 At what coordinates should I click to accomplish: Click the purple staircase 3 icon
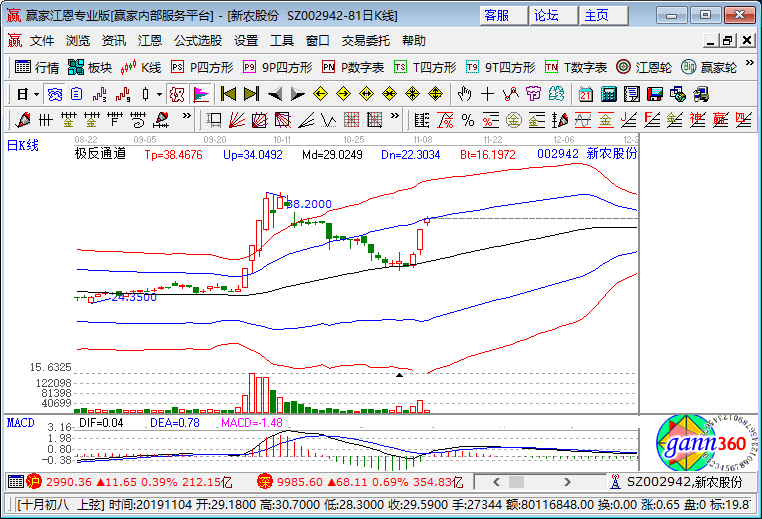coord(99,94)
